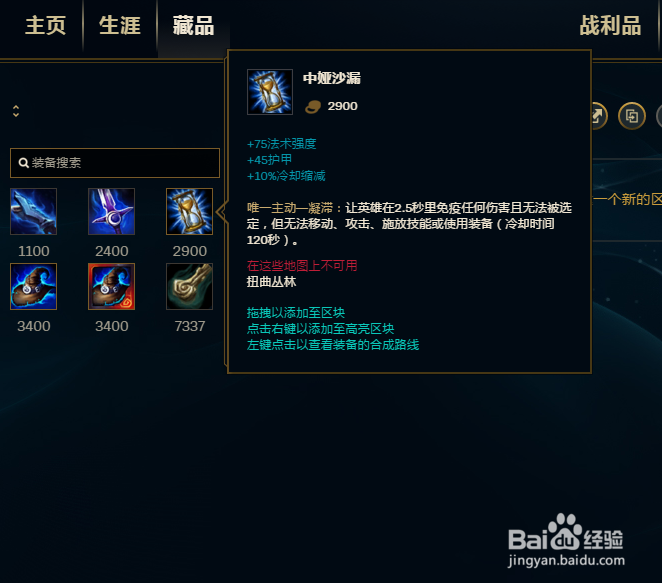Select the Zhonya's Hourglass item priced 2900
Screen dimensions: 662x583
(x=189, y=212)
